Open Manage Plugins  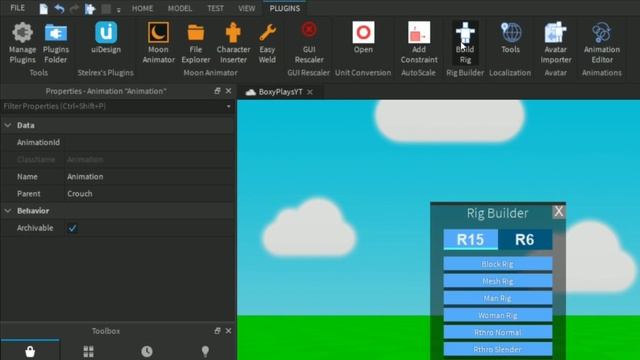pyautogui.click(x=22, y=43)
